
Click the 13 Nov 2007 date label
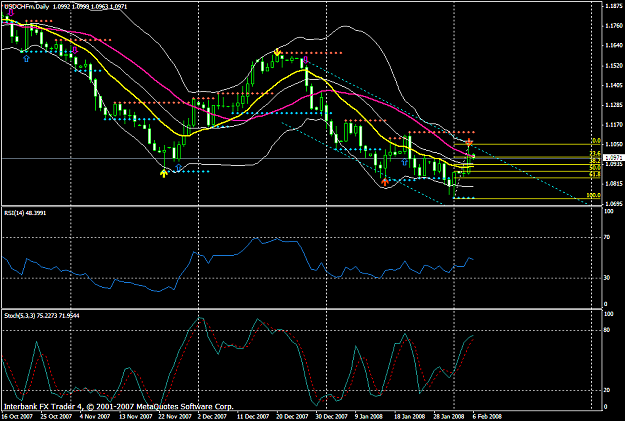pos(135,417)
